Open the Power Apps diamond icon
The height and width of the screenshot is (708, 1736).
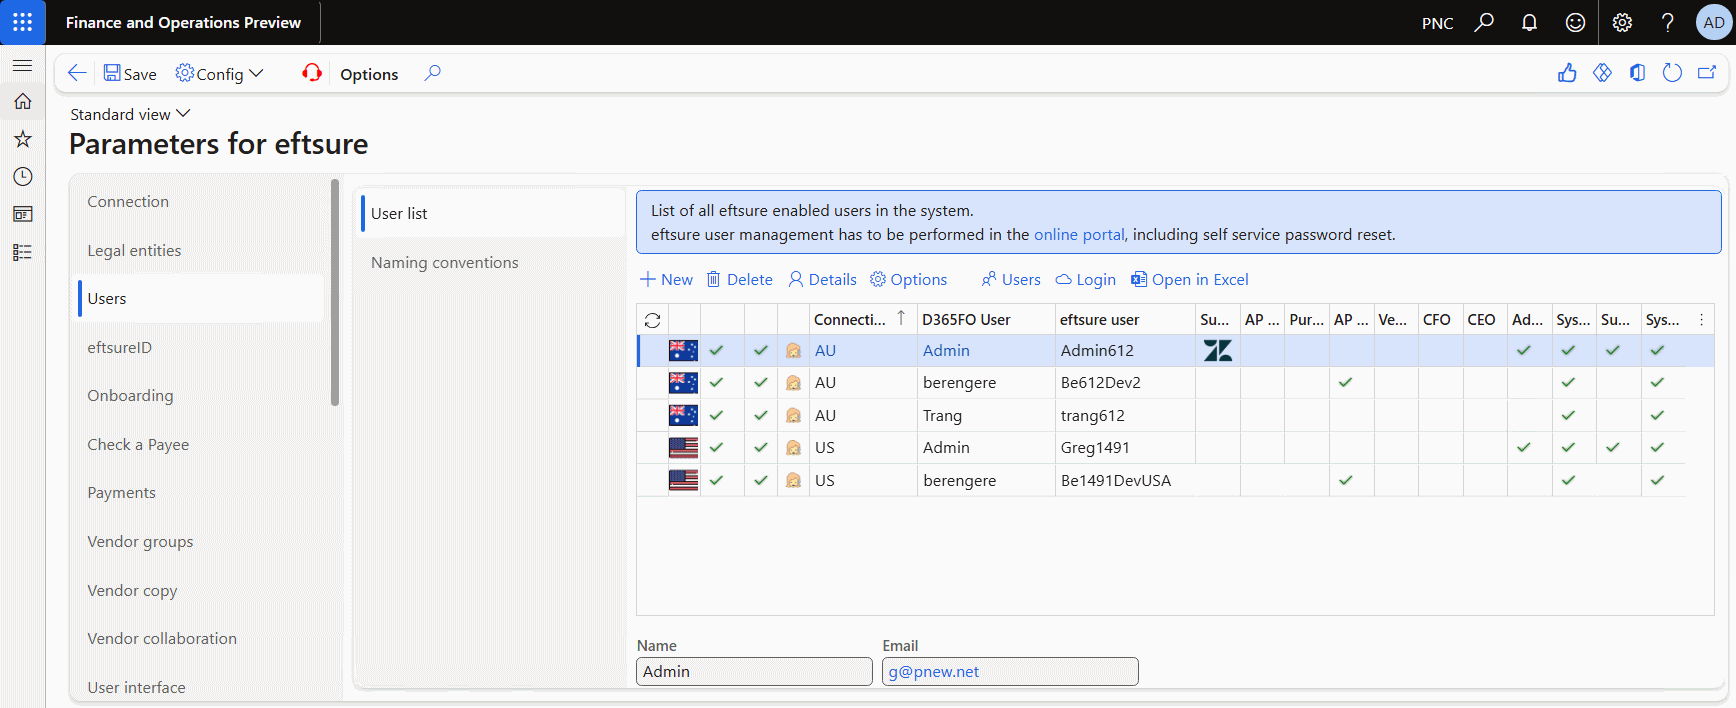1602,73
